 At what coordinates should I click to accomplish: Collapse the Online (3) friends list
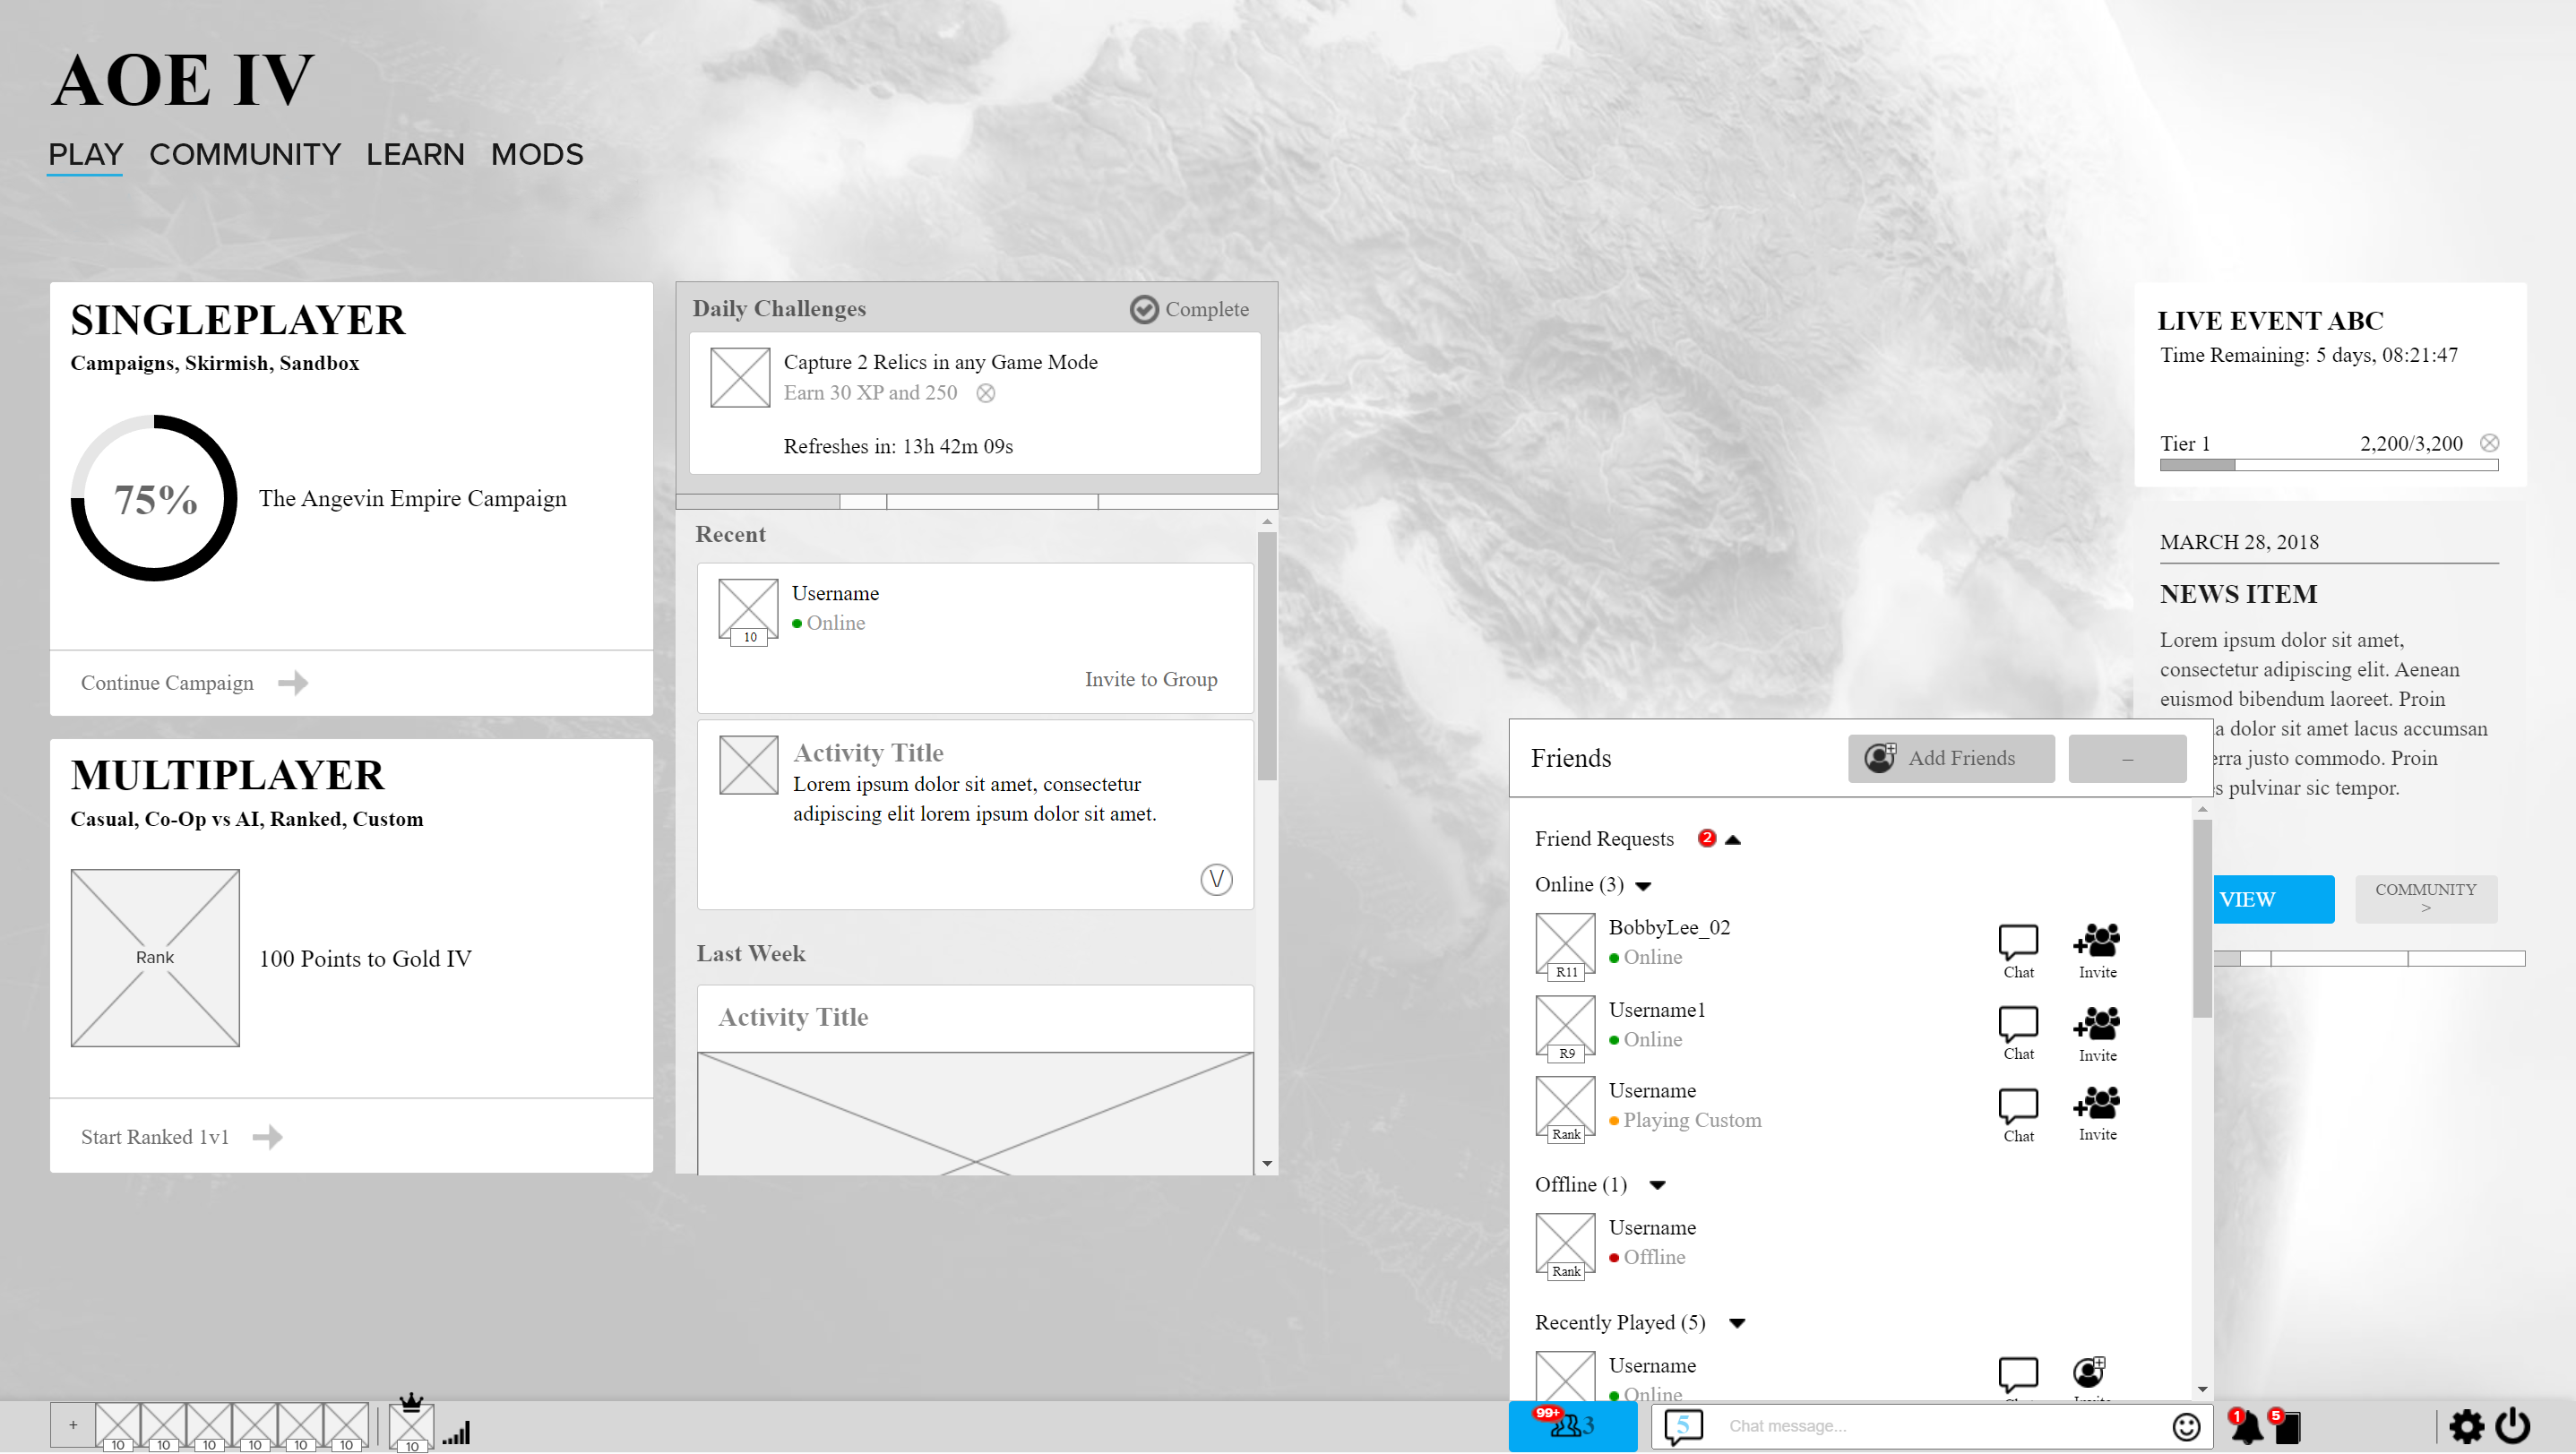(x=1644, y=885)
